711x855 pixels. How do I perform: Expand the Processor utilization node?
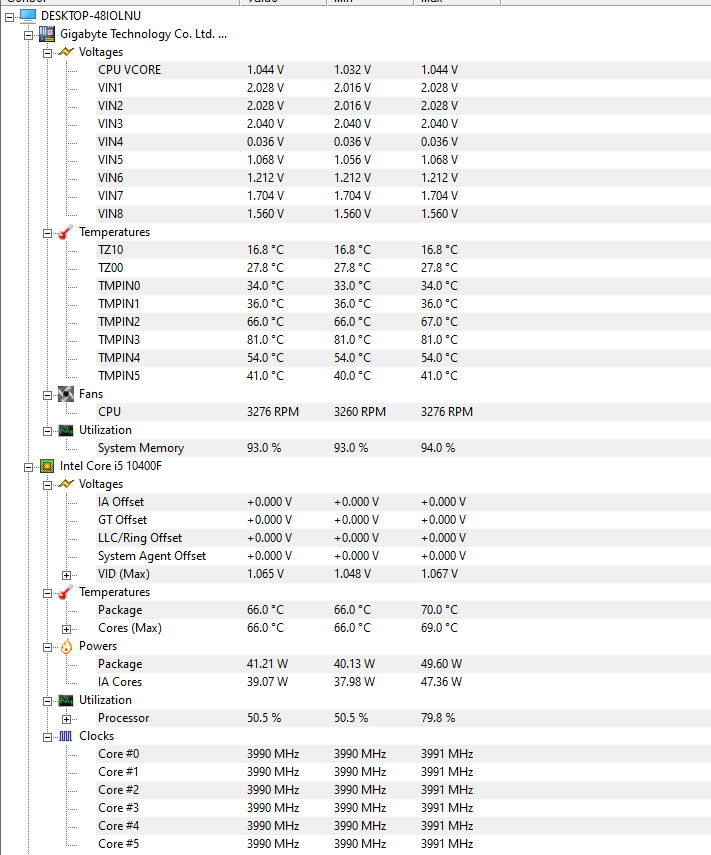67,719
